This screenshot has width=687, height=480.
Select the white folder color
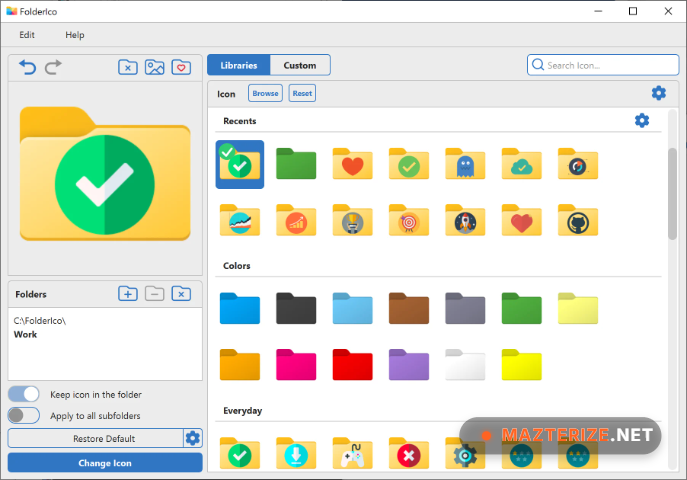coord(465,365)
